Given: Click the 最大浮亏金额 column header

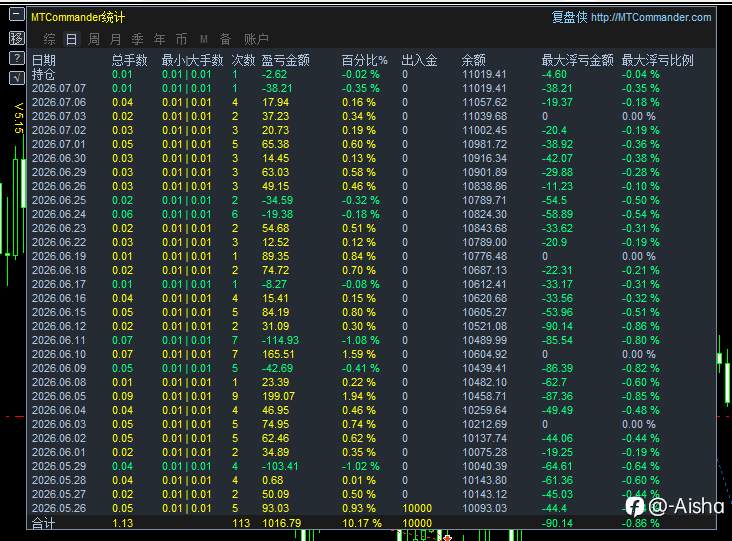Looking at the screenshot, I should 577,60.
